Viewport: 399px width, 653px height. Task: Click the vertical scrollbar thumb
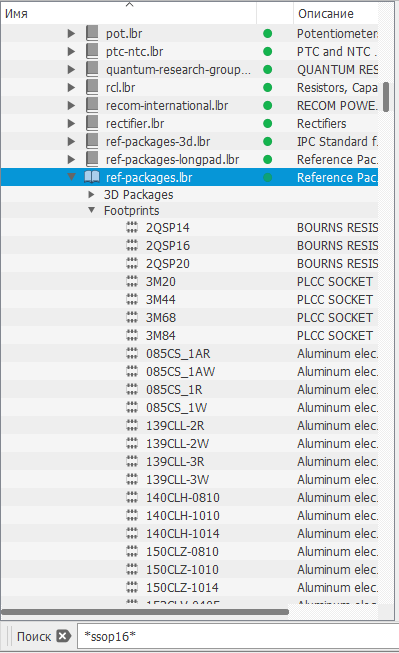click(386, 97)
